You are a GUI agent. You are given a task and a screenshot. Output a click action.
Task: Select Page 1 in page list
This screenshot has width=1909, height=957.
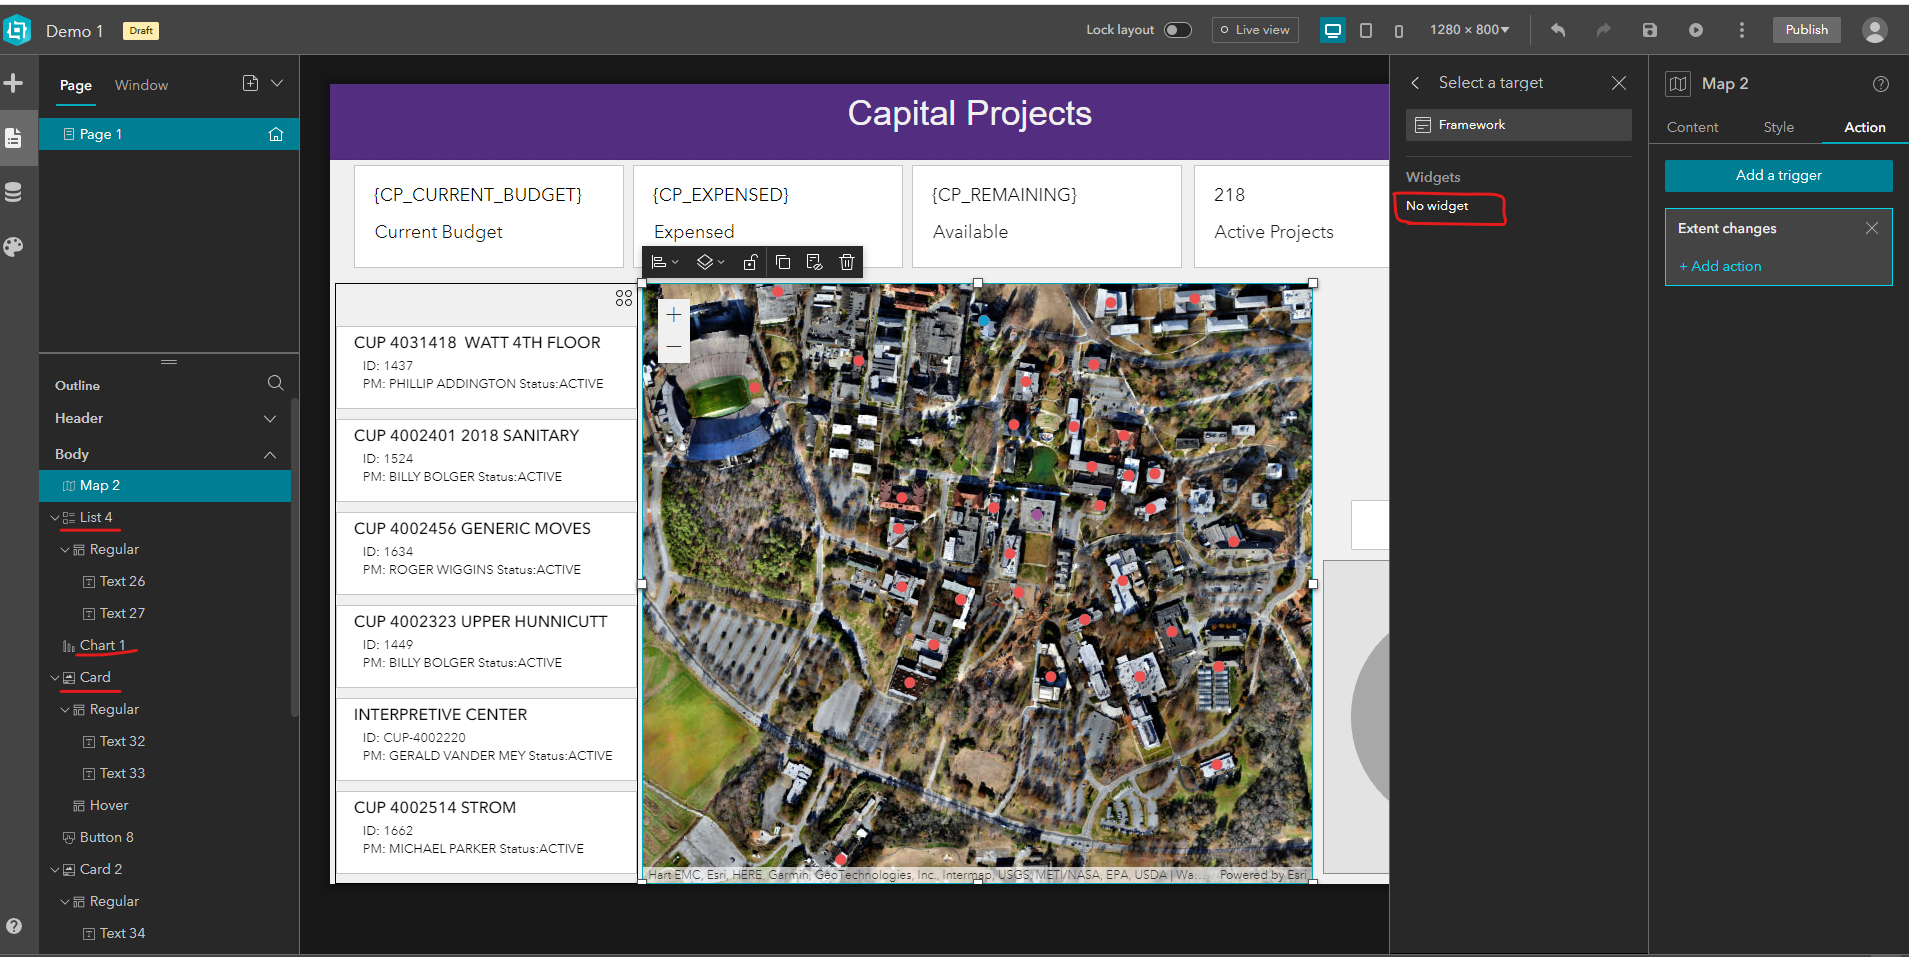[x=169, y=134]
